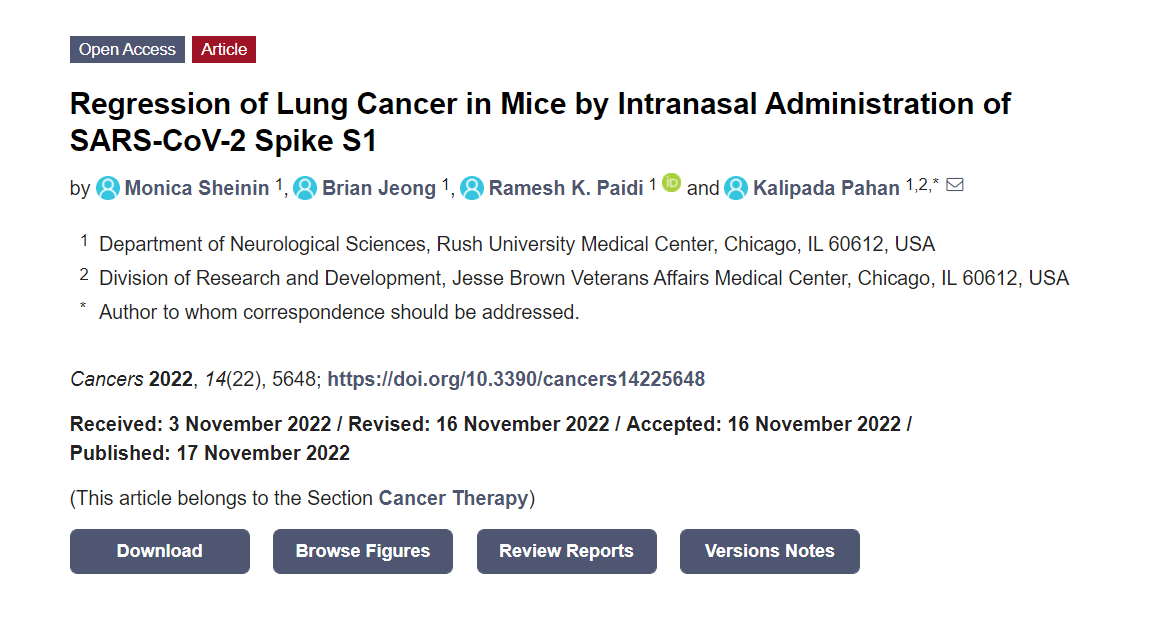
Task: Click Monica Sheinin's profile avatar icon
Action: 108,188
